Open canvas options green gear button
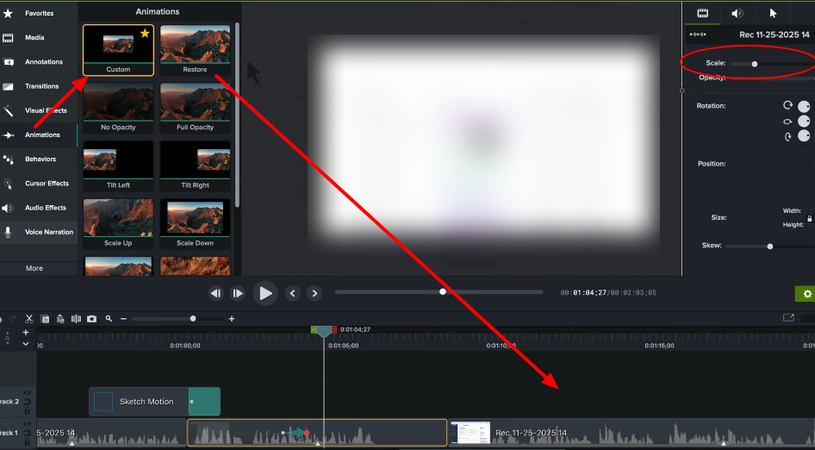 pyautogui.click(x=806, y=294)
